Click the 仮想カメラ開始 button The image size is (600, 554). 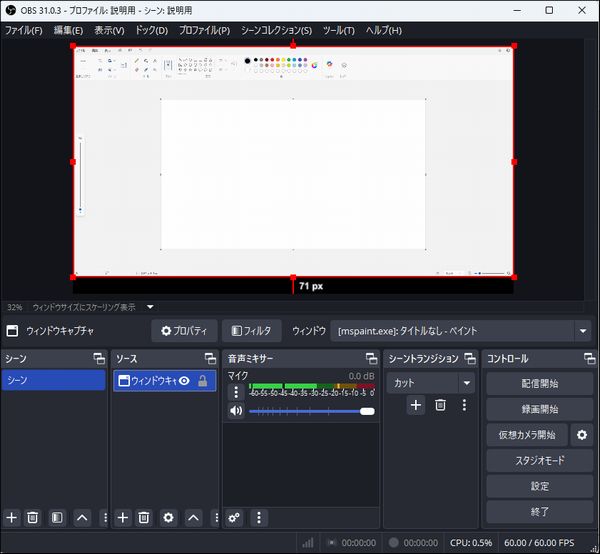pyautogui.click(x=527, y=435)
